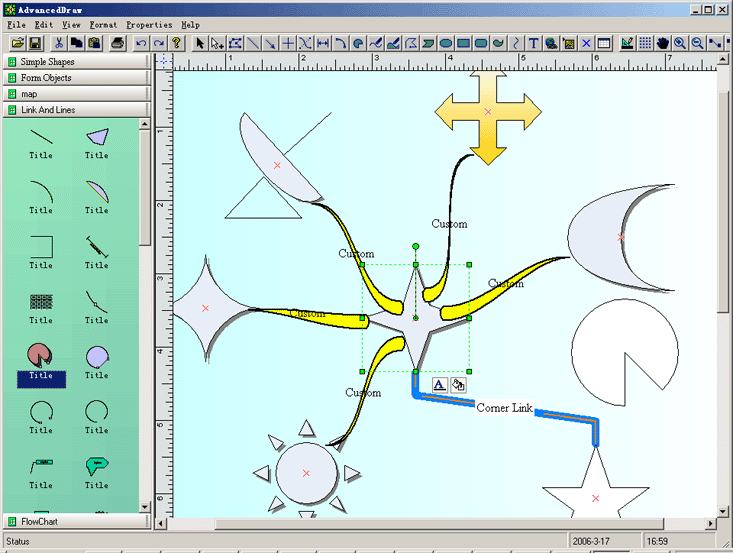Viewport: 733px width, 553px height.
Task: Select the pie shape thumbnail in palette
Action: pos(41,356)
